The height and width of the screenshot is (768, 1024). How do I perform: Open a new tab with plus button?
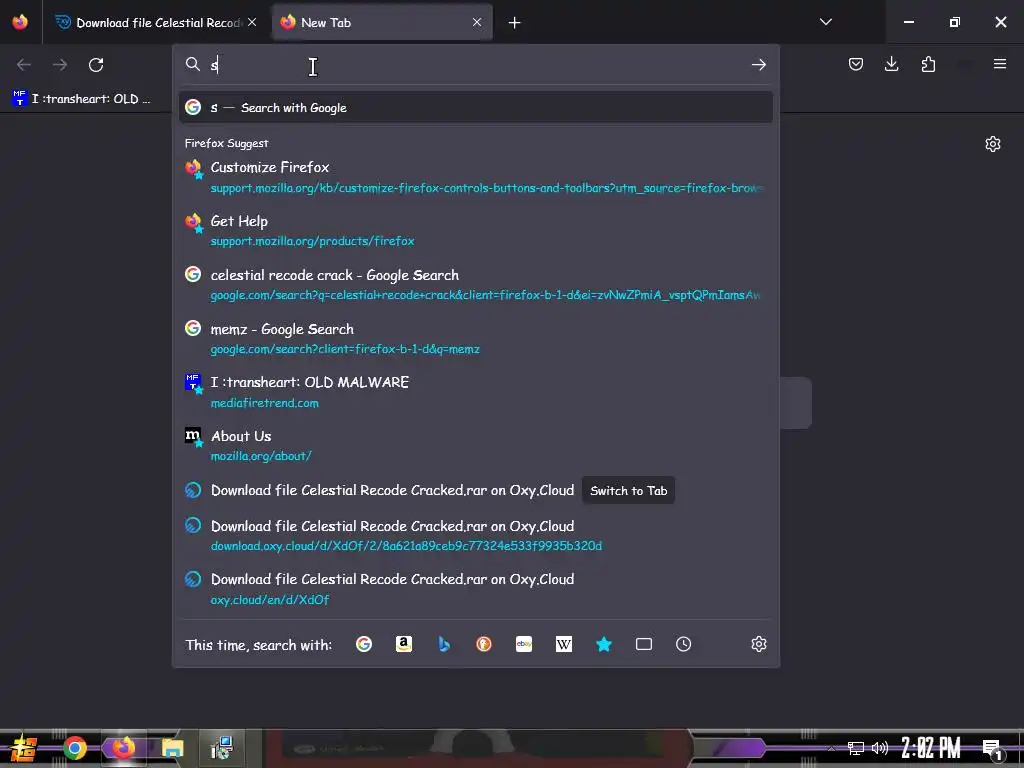coord(515,23)
